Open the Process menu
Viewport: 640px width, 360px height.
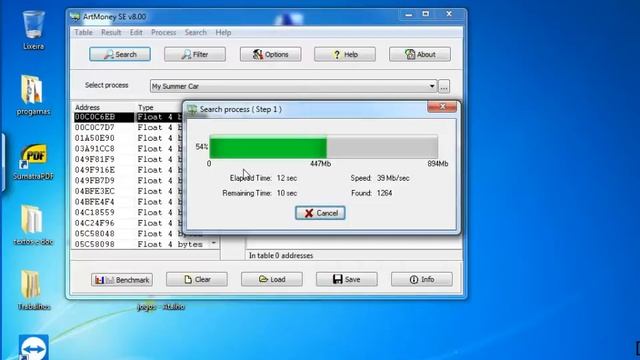pos(163,32)
